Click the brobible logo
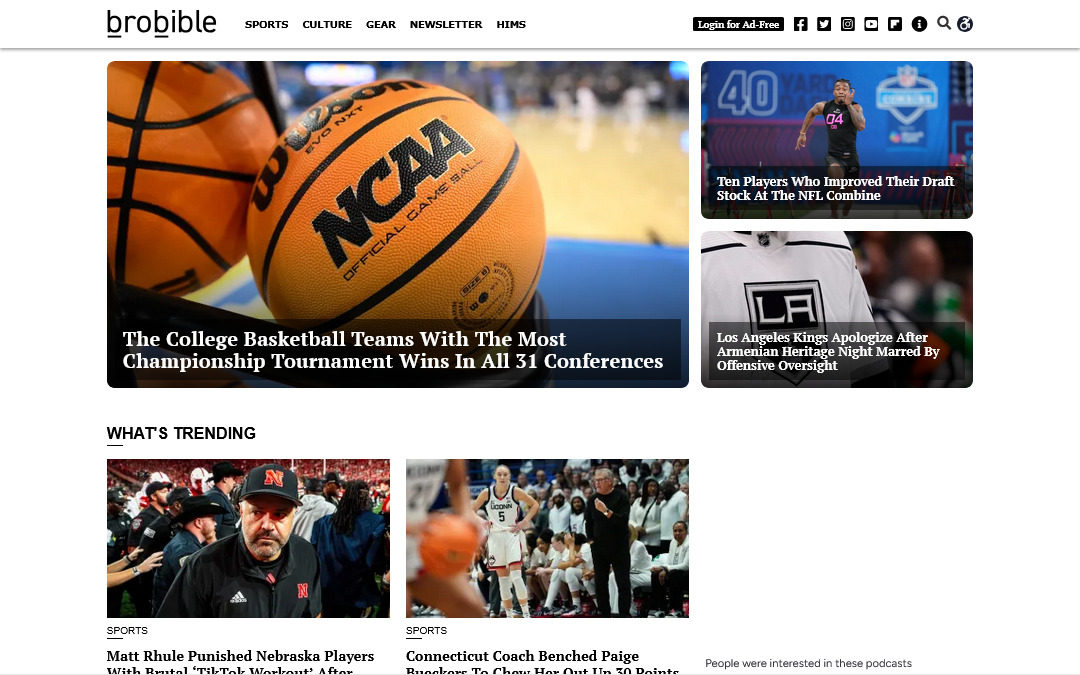Viewport: 1080px width, 675px height. coord(161,23)
